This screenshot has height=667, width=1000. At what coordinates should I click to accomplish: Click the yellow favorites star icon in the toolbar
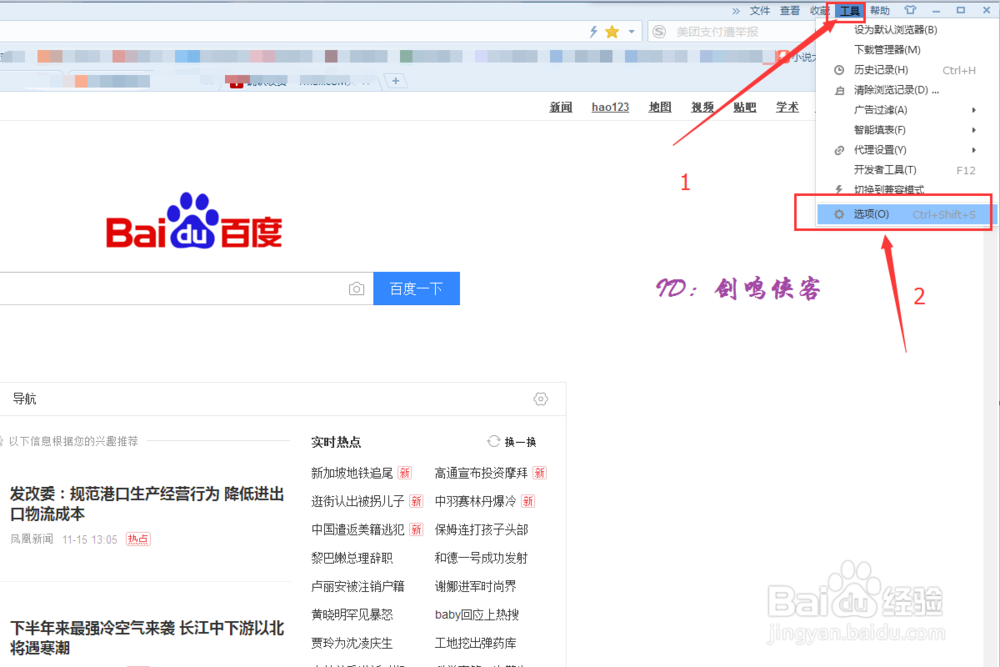pos(614,31)
